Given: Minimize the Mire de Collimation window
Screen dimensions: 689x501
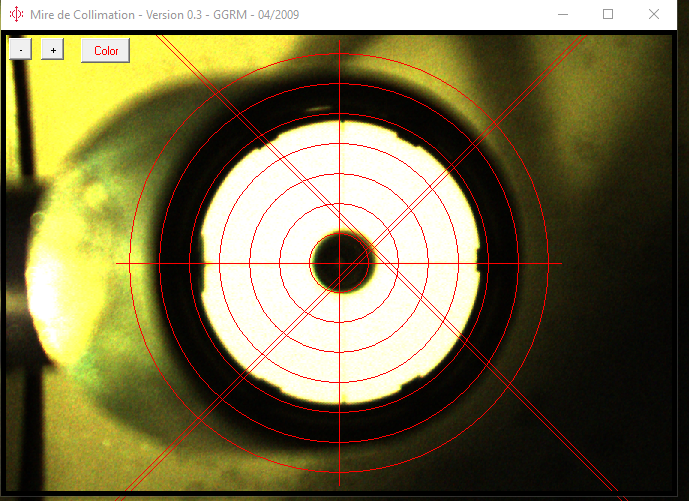Looking at the screenshot, I should [563, 15].
